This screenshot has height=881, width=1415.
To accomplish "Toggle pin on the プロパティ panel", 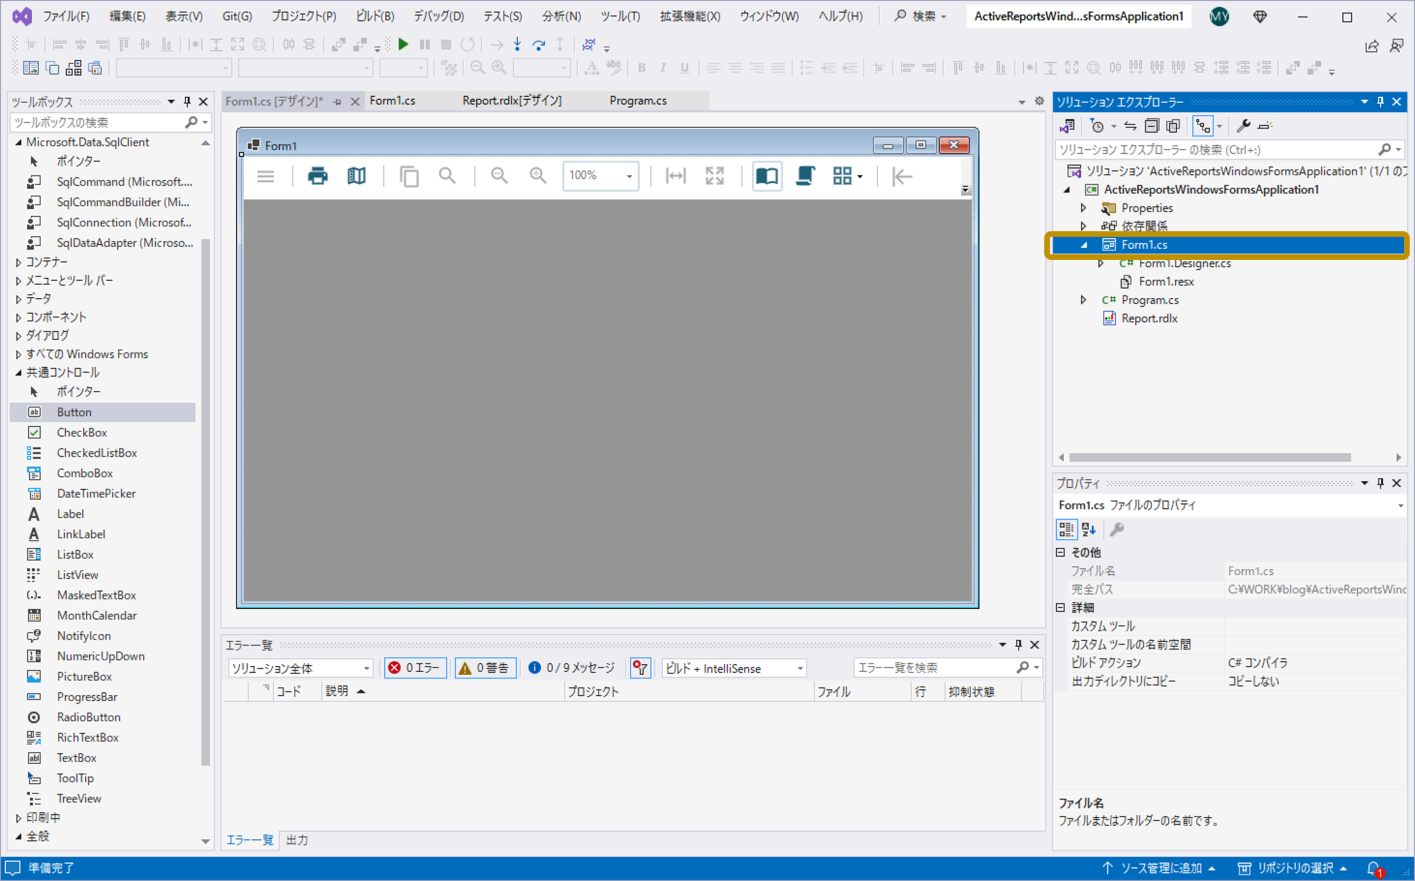I will [1381, 483].
